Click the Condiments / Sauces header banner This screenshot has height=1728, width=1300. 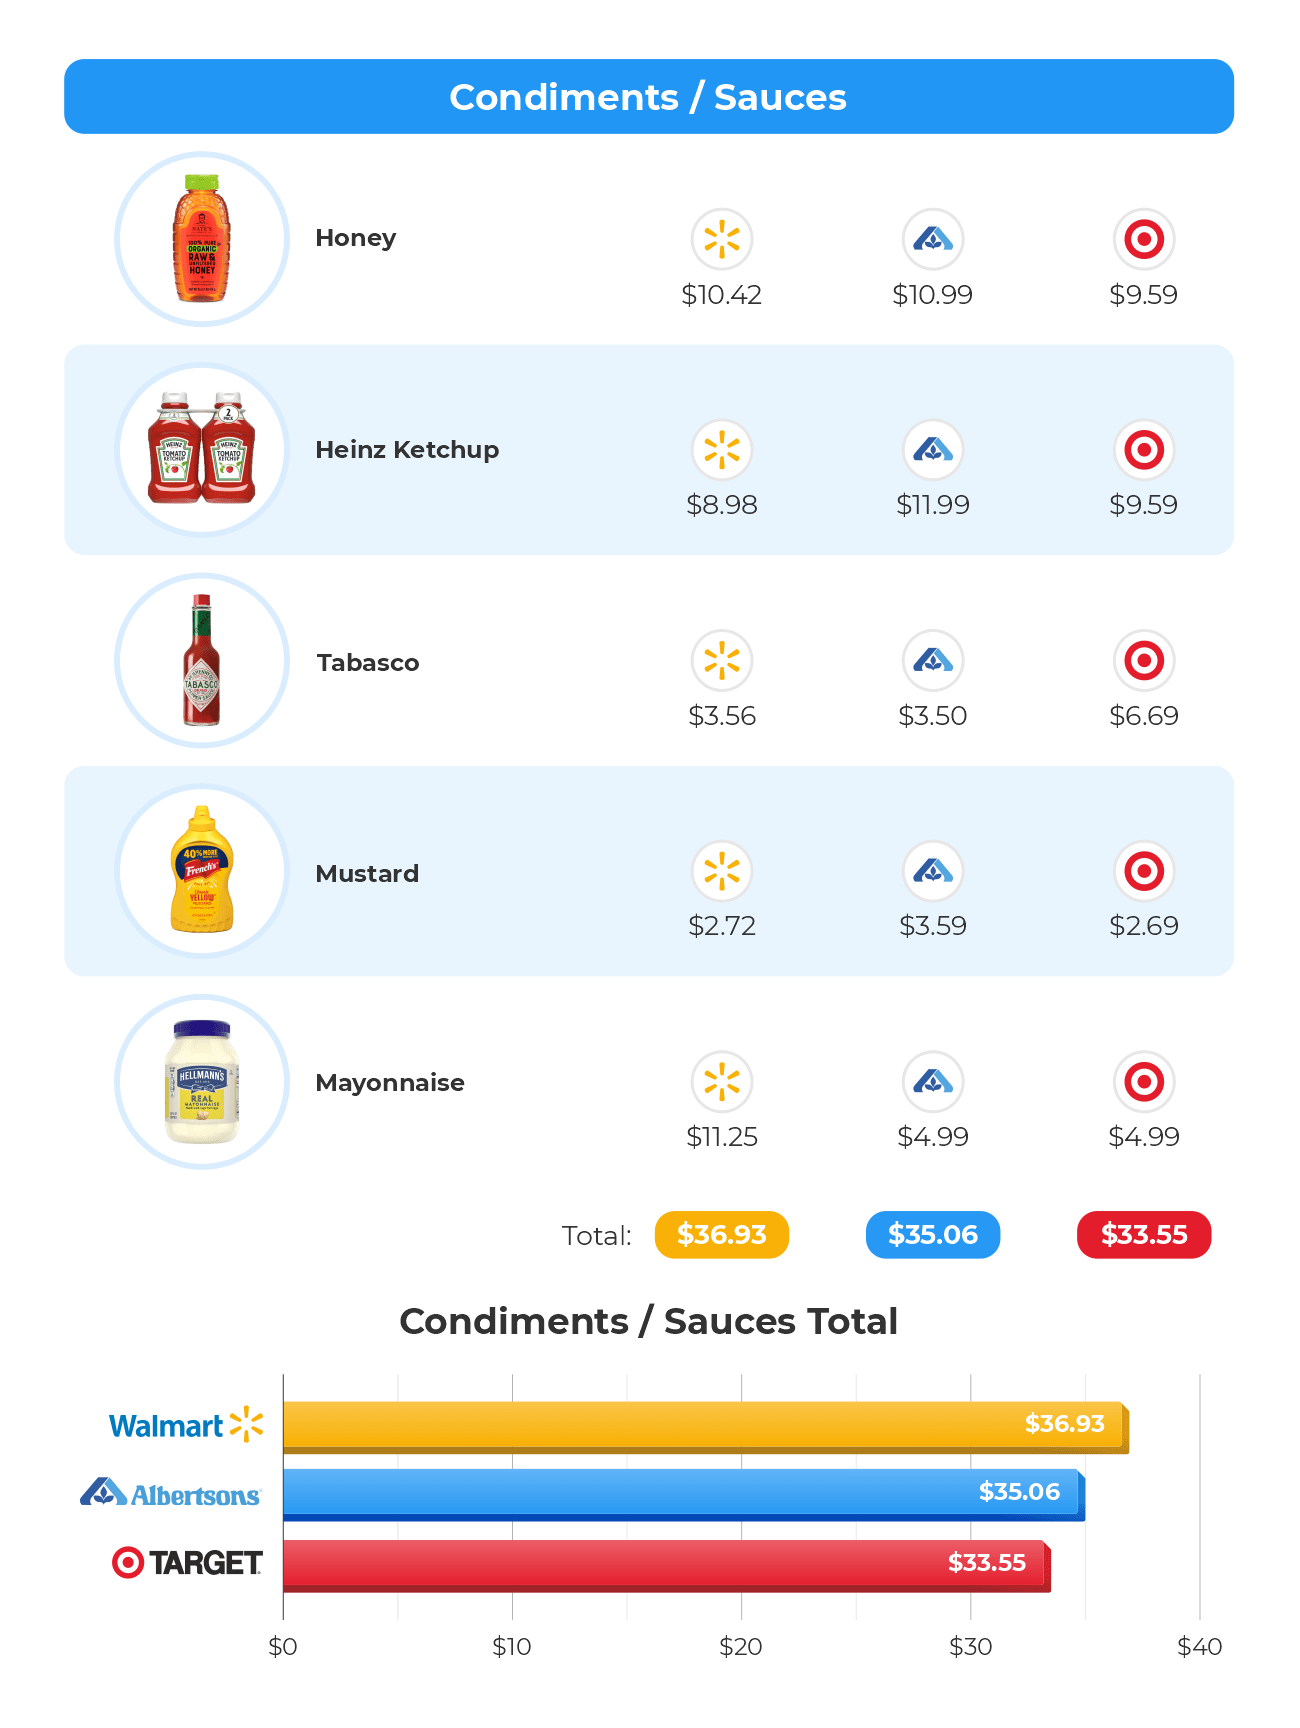(x=649, y=97)
